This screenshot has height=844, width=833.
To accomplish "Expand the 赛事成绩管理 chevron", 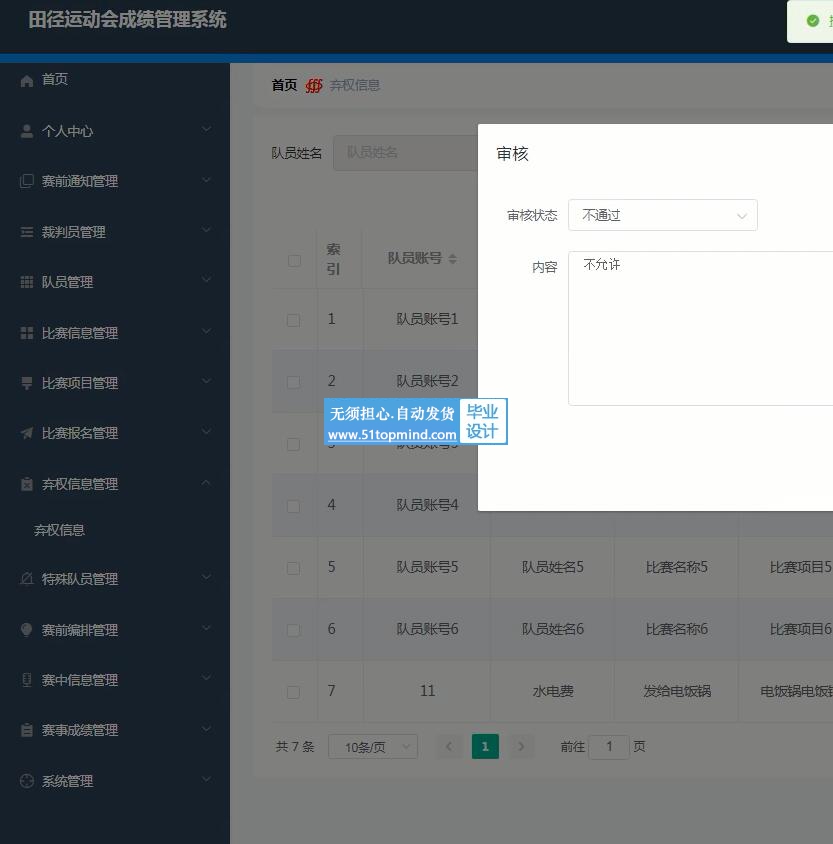I will pos(206,729).
